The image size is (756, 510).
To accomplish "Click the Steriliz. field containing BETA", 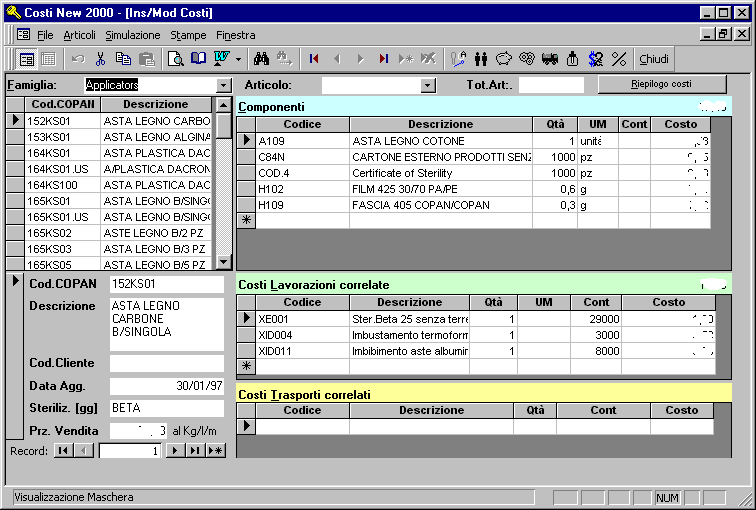I will (167, 408).
